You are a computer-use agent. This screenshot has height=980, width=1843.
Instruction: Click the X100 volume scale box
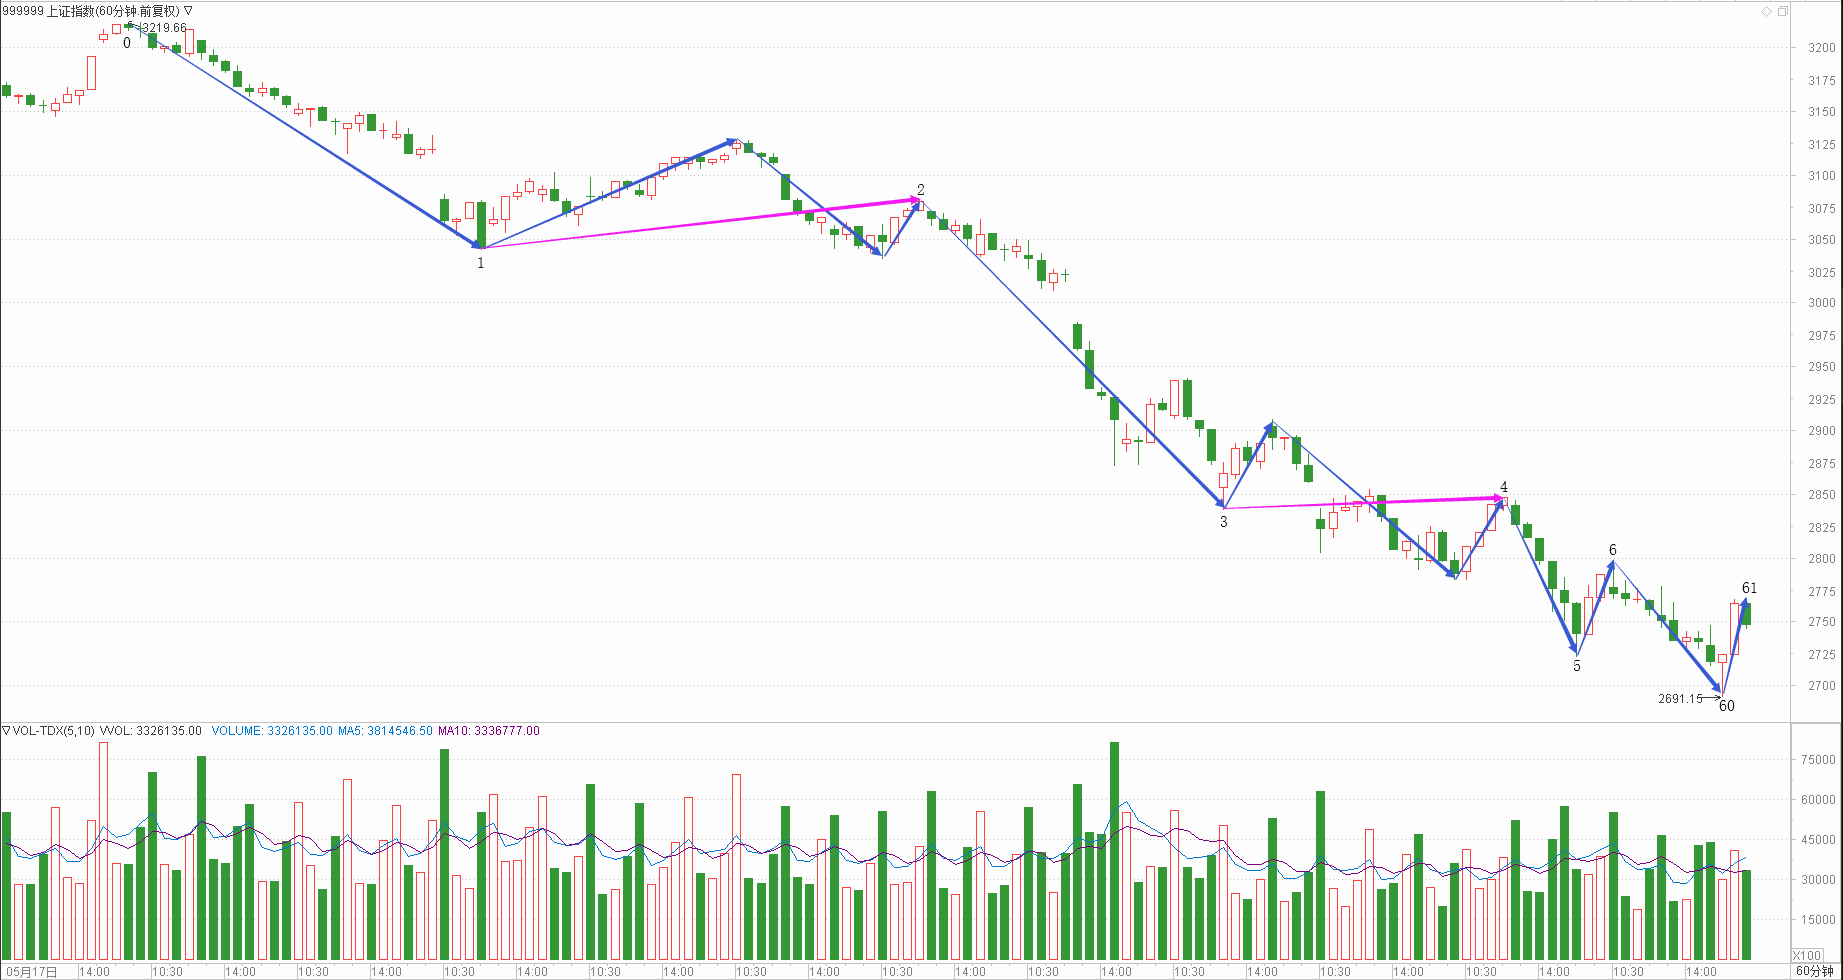point(1806,955)
